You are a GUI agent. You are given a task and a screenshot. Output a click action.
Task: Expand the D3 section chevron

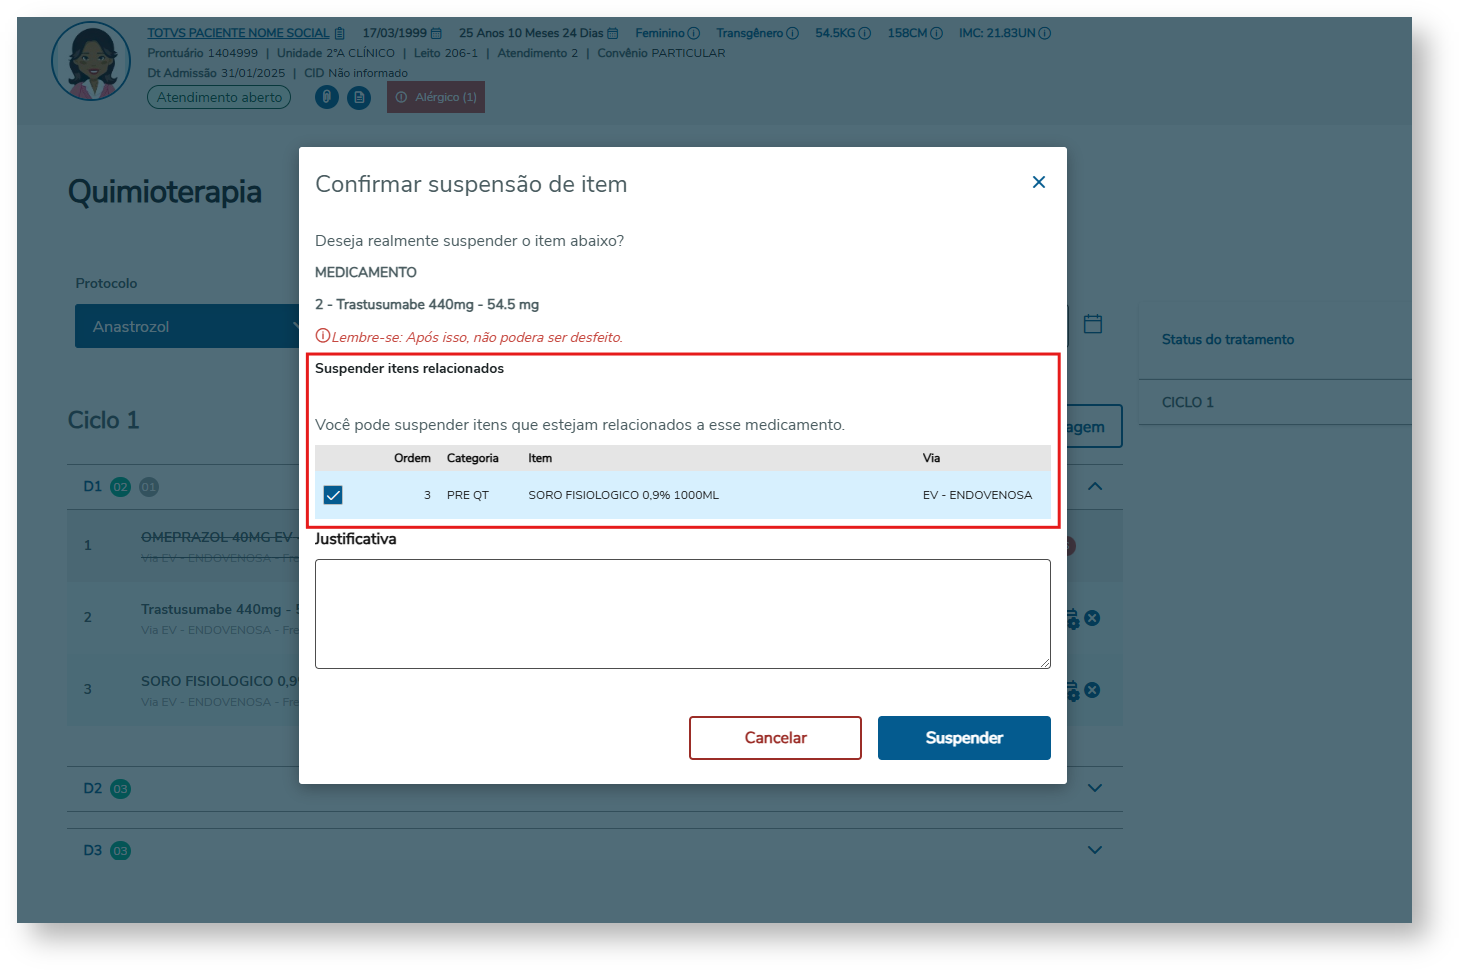coord(1095,850)
